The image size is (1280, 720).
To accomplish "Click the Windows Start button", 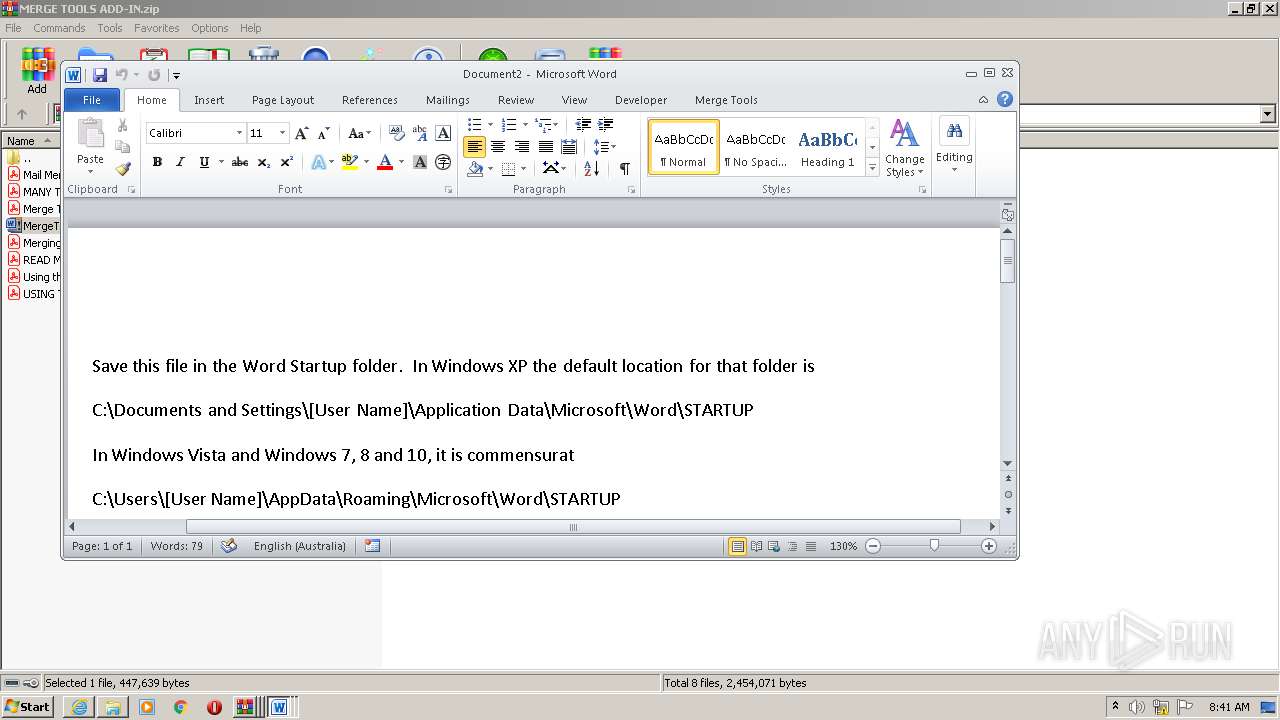I will click(x=28, y=707).
